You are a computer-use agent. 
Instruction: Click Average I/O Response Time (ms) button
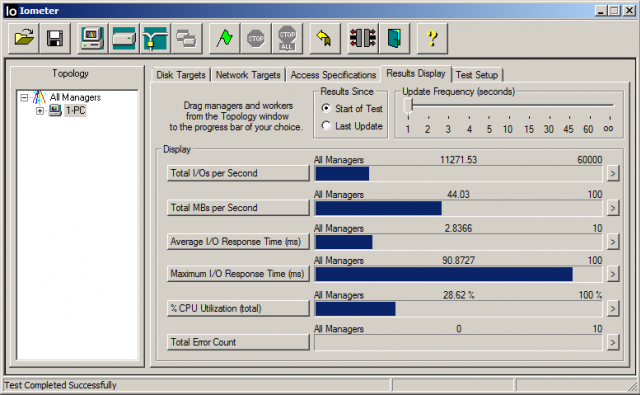tap(238, 242)
